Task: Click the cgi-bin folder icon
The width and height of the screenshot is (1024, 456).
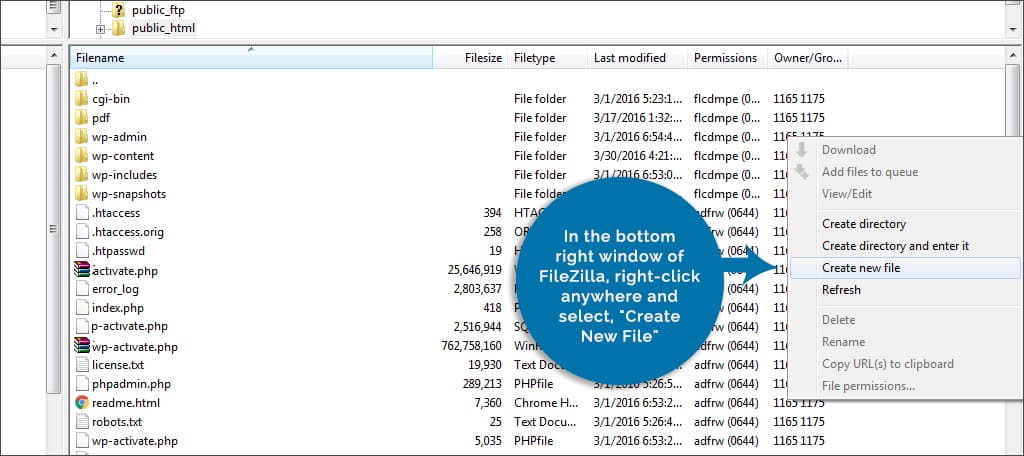Action: (81, 99)
